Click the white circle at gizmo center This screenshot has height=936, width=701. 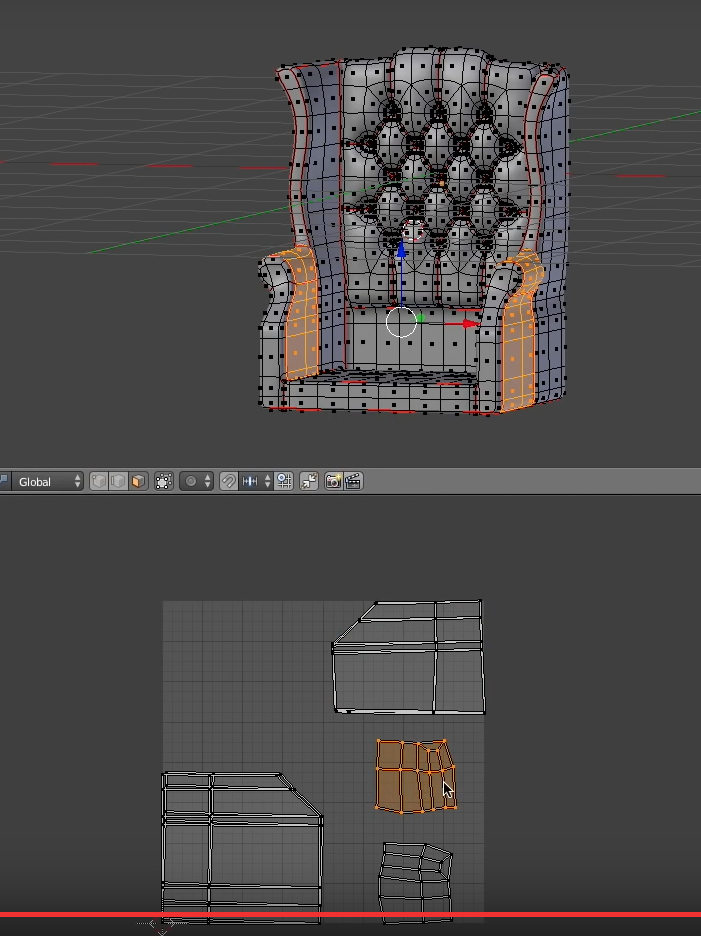401,322
